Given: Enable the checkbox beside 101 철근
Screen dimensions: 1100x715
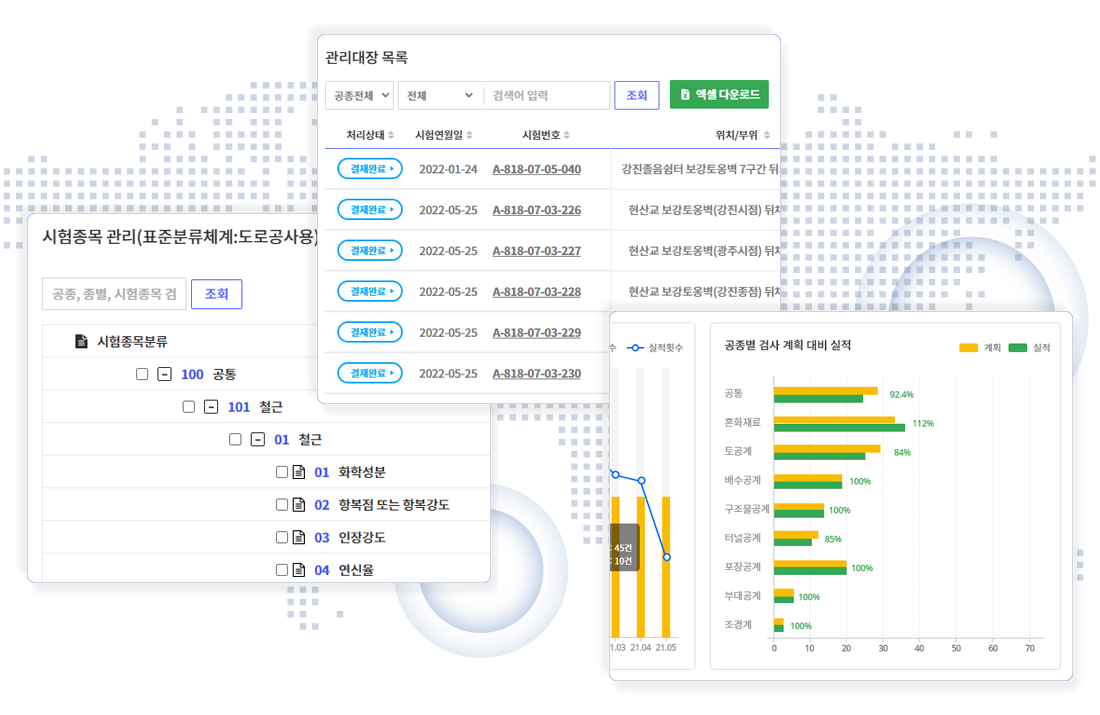Looking at the screenshot, I should [x=189, y=407].
